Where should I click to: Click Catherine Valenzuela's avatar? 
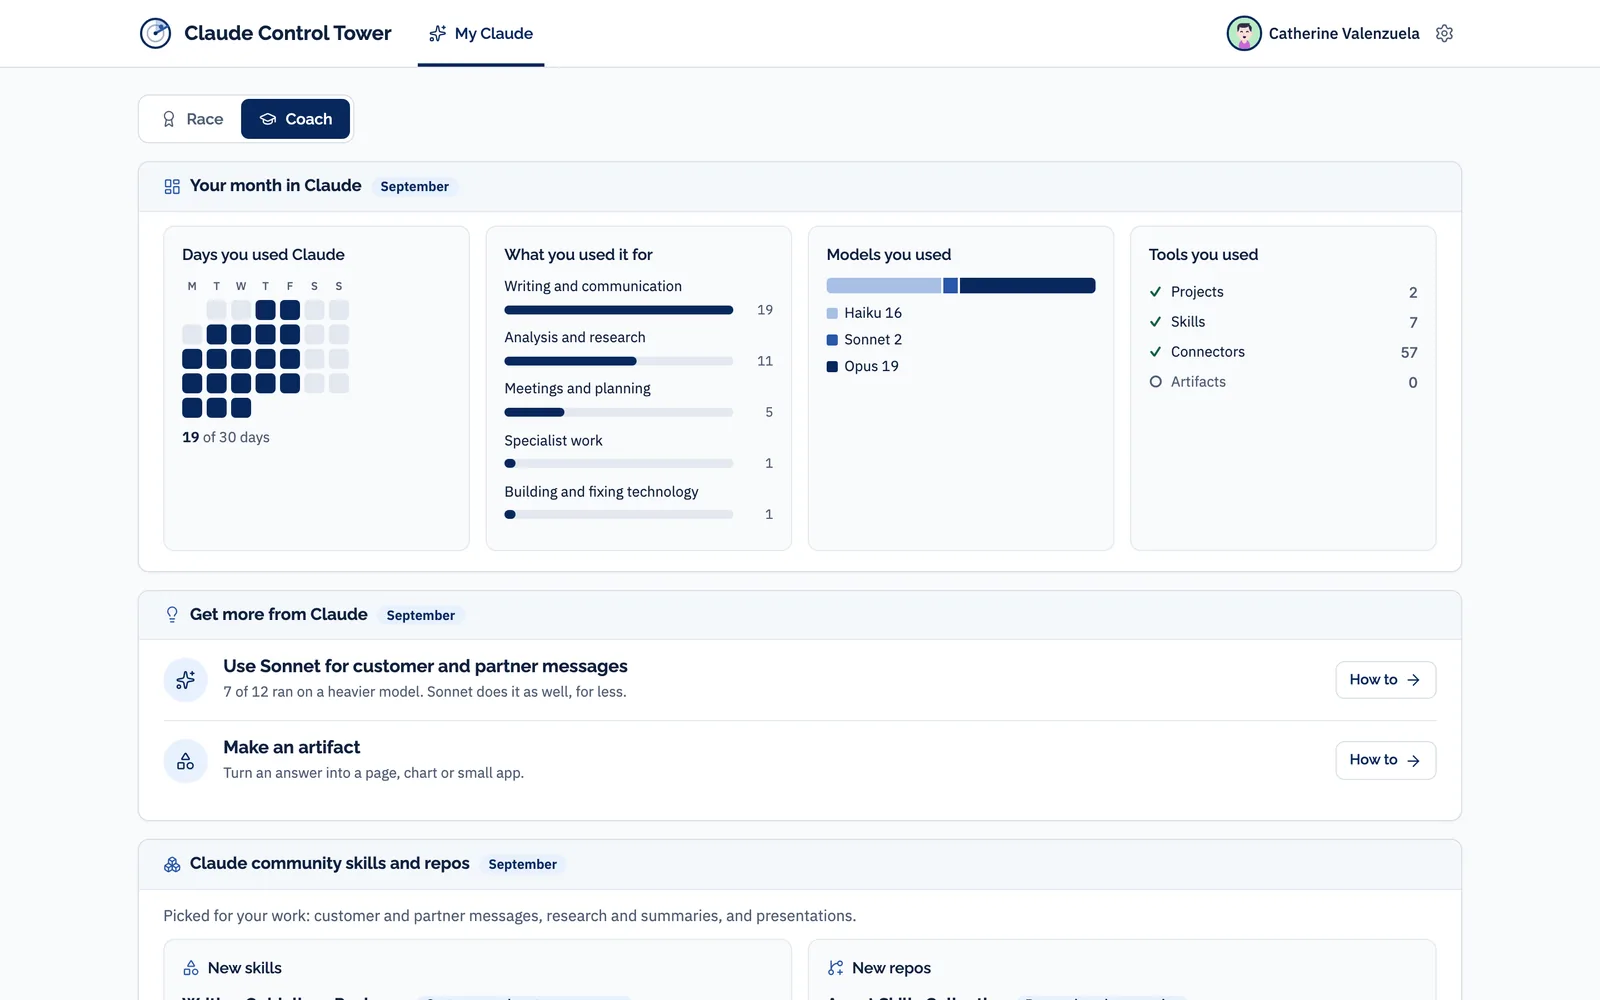tap(1244, 33)
